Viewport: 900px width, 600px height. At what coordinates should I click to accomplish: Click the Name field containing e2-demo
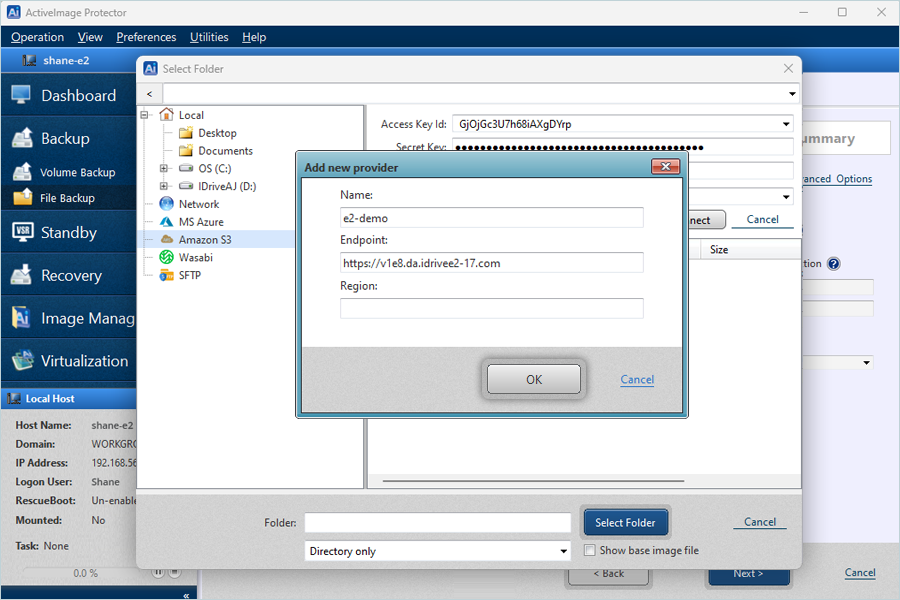tap(491, 218)
